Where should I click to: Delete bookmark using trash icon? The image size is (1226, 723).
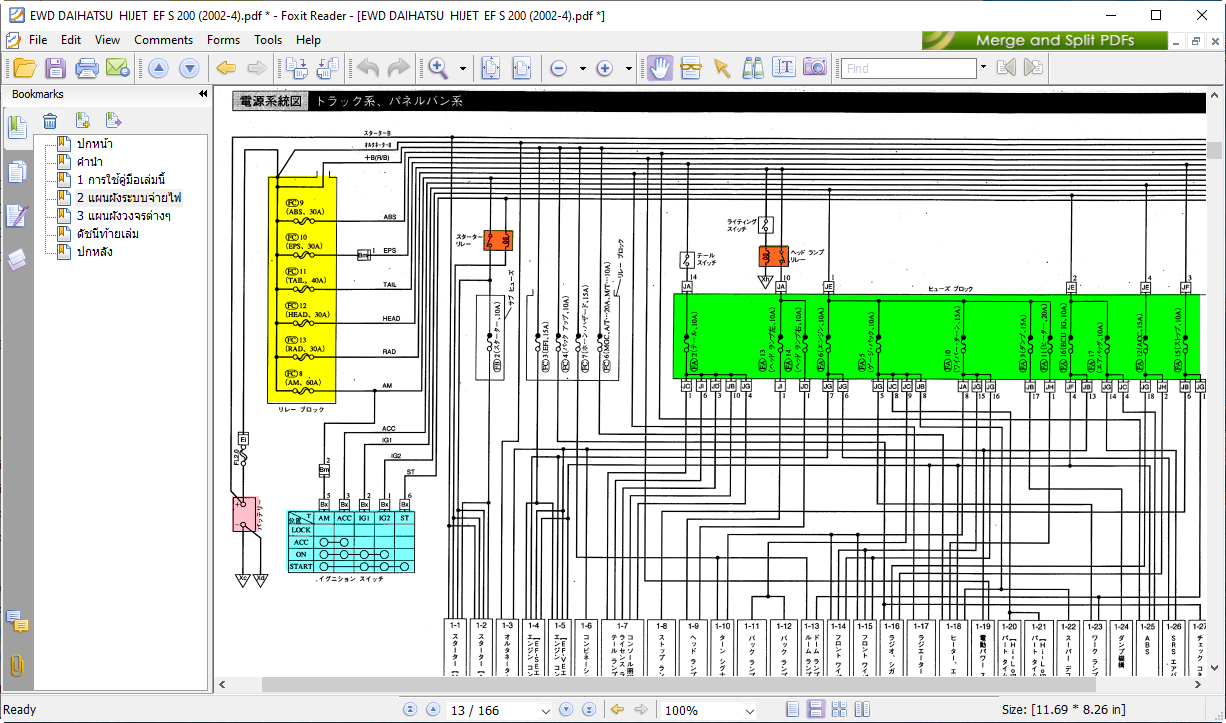(50, 121)
